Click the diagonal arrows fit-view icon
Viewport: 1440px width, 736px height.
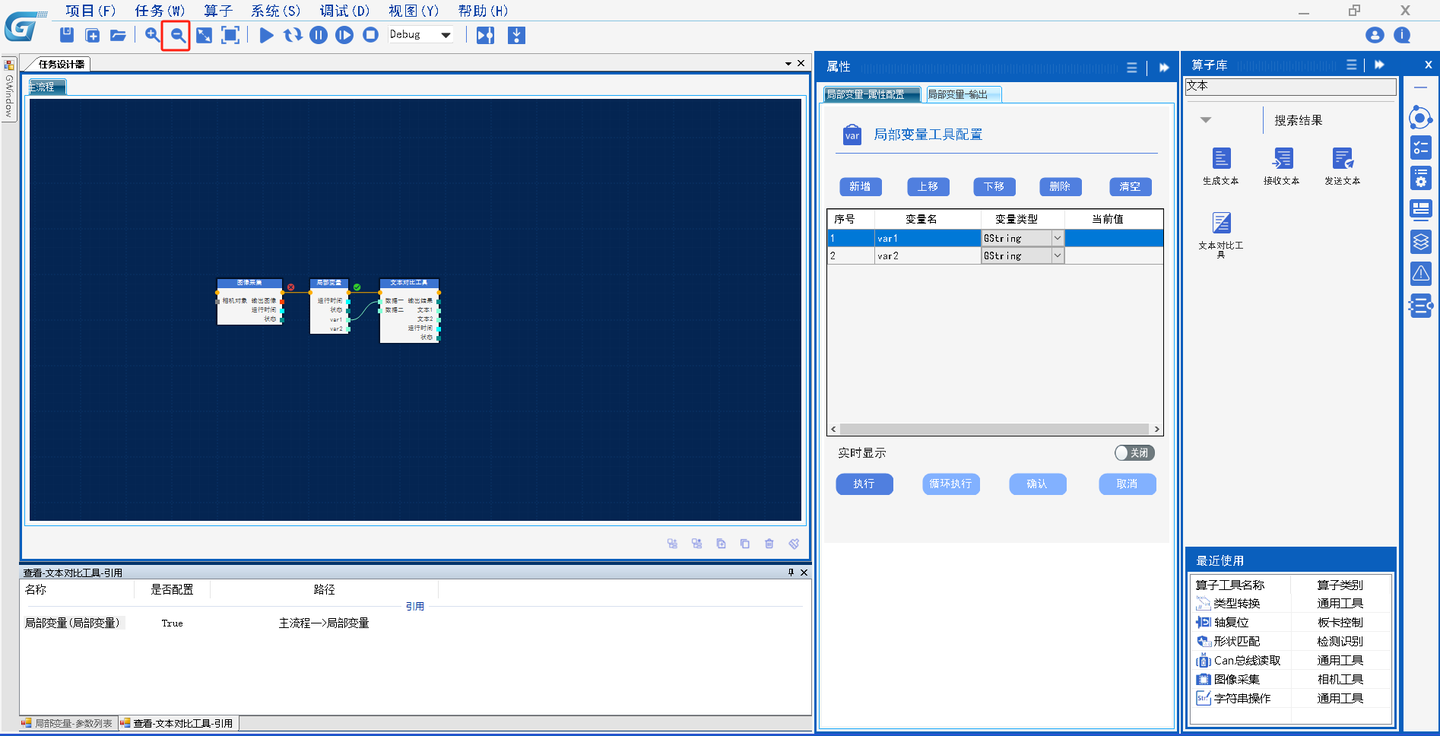204,35
